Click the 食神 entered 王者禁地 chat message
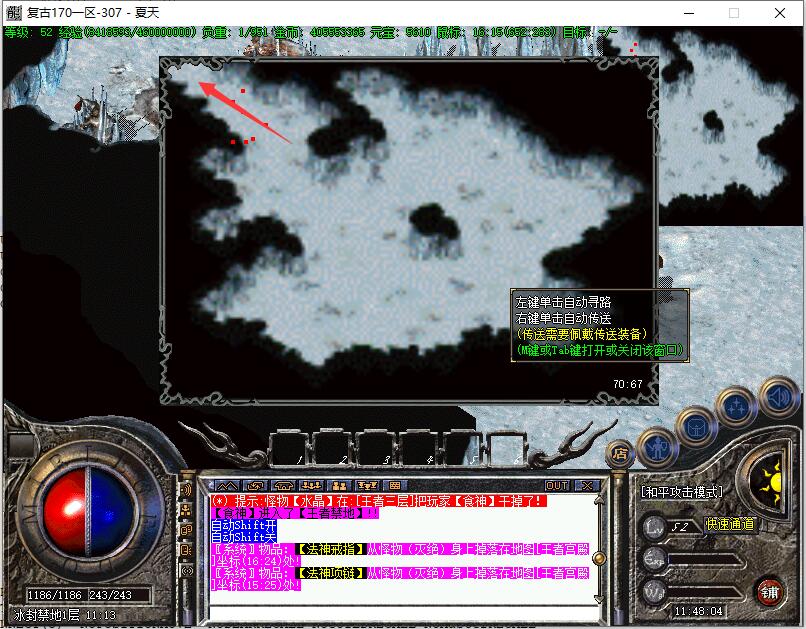The width and height of the screenshot is (806, 629). coord(295,513)
